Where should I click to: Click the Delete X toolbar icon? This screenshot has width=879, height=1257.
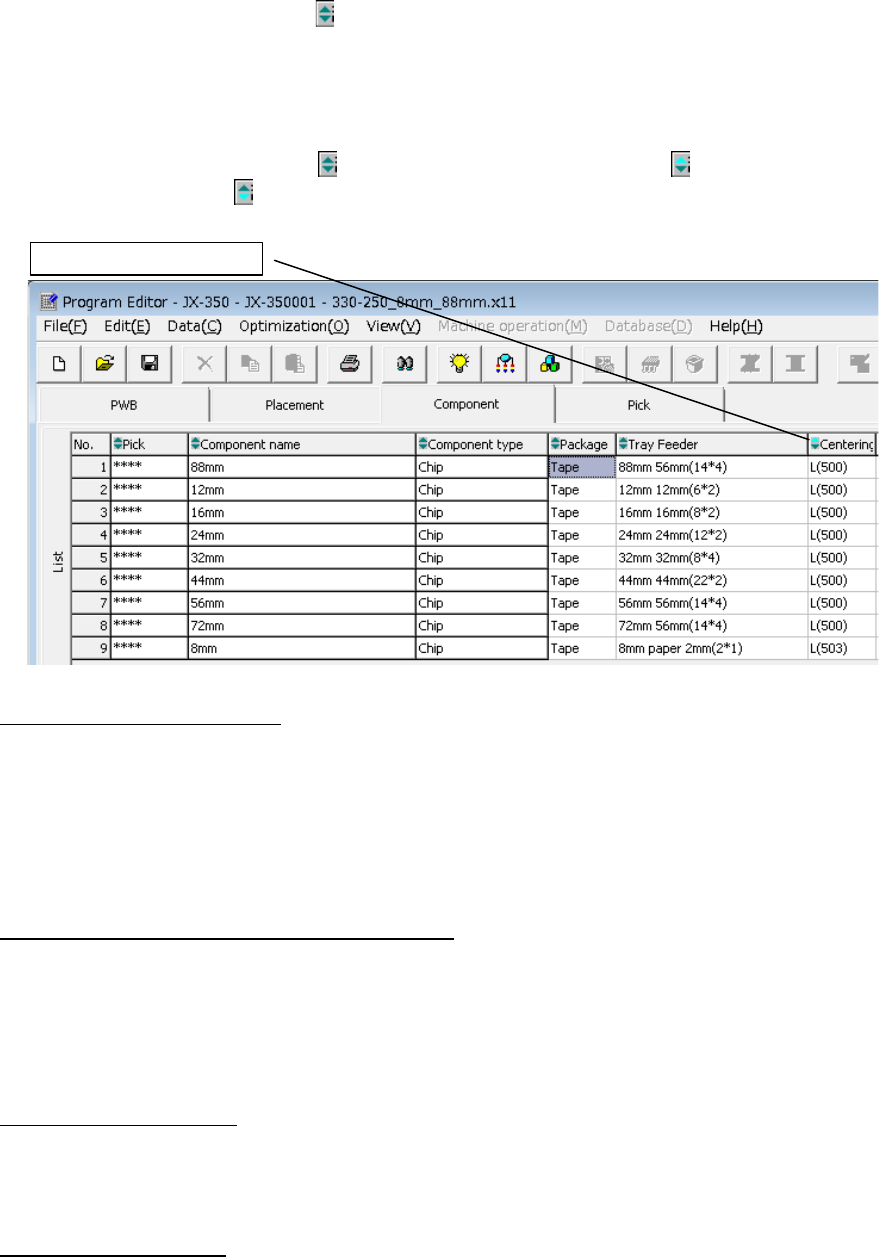[203, 363]
